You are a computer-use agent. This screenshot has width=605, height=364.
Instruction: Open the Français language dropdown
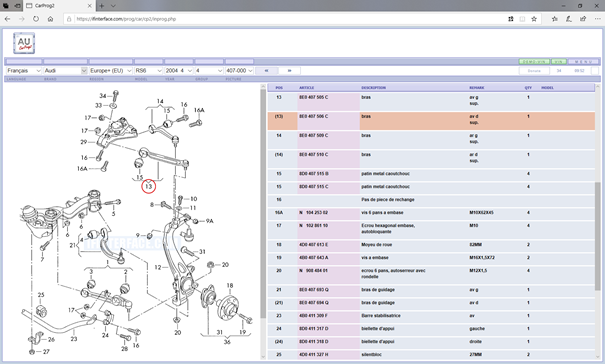point(24,71)
